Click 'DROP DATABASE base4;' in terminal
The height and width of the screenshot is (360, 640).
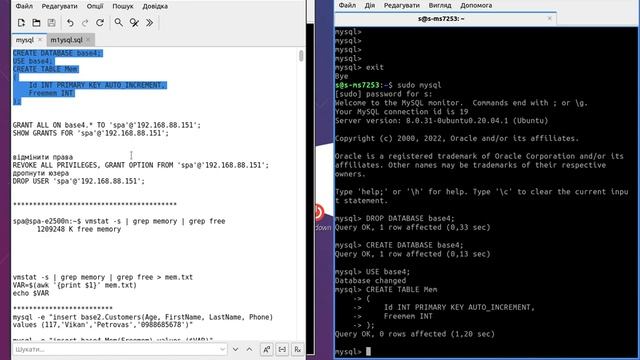(410, 218)
